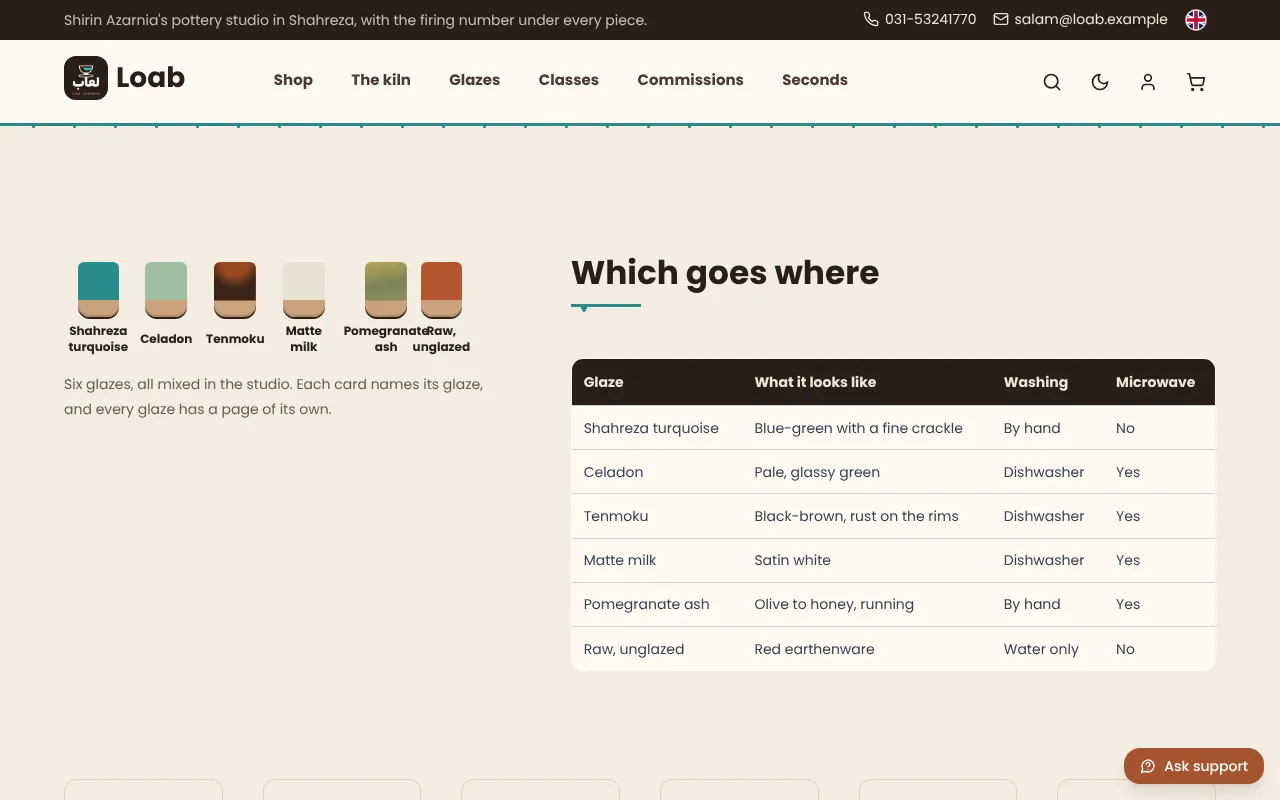Click the salam@loab.example email link
The height and width of the screenshot is (800, 1280).
(x=1091, y=19)
